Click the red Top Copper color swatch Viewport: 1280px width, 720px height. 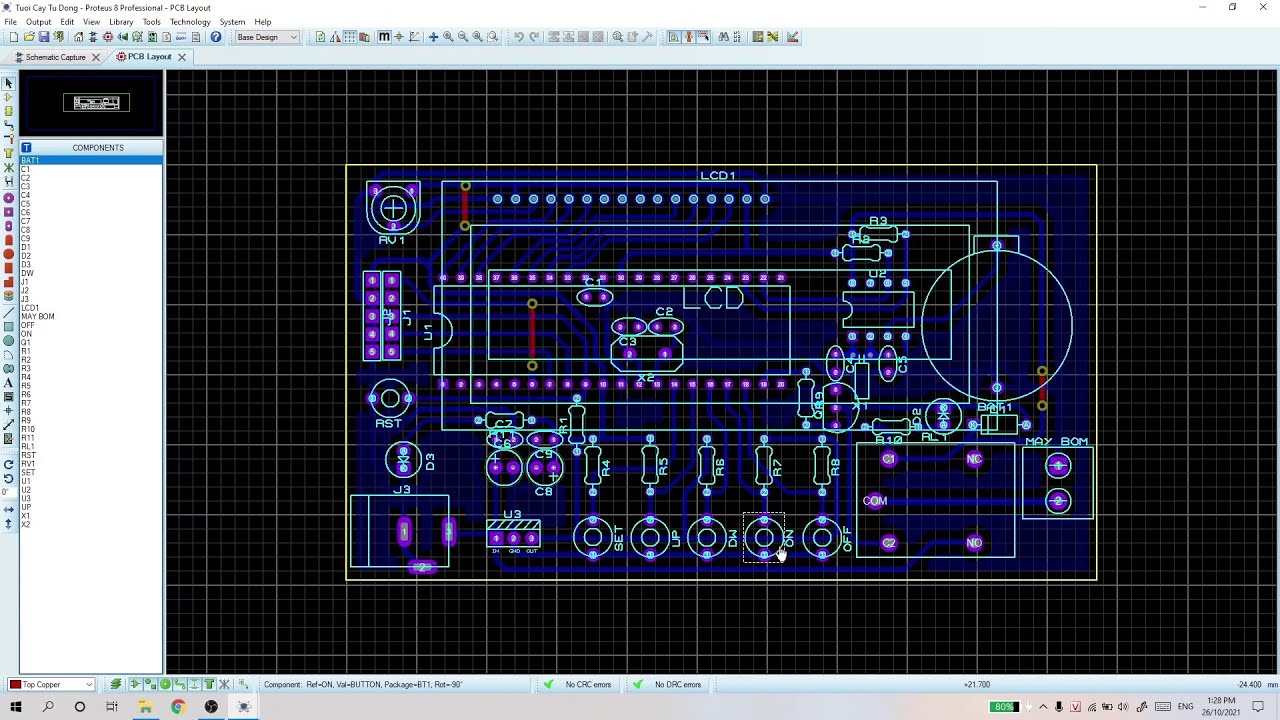[15, 684]
